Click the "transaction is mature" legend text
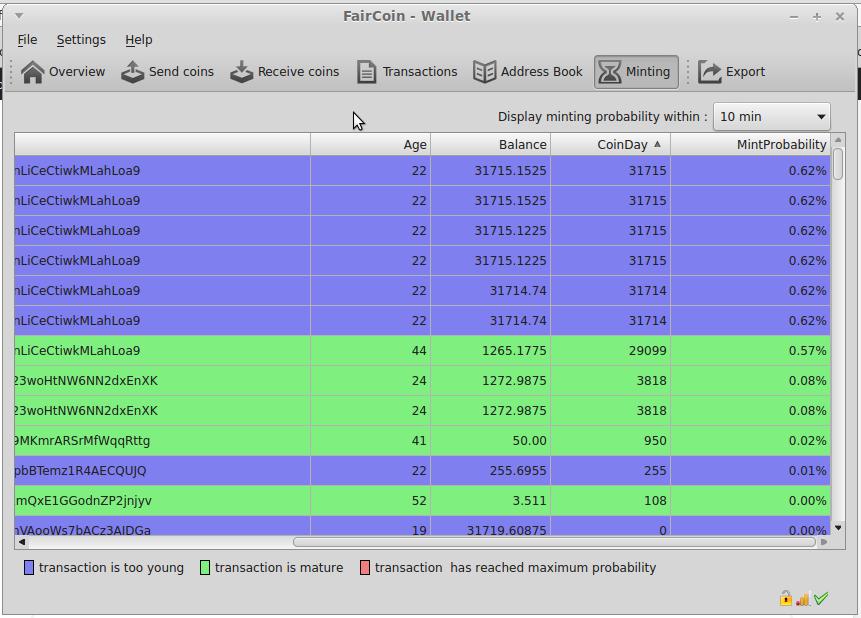This screenshot has width=861, height=618. tap(279, 567)
